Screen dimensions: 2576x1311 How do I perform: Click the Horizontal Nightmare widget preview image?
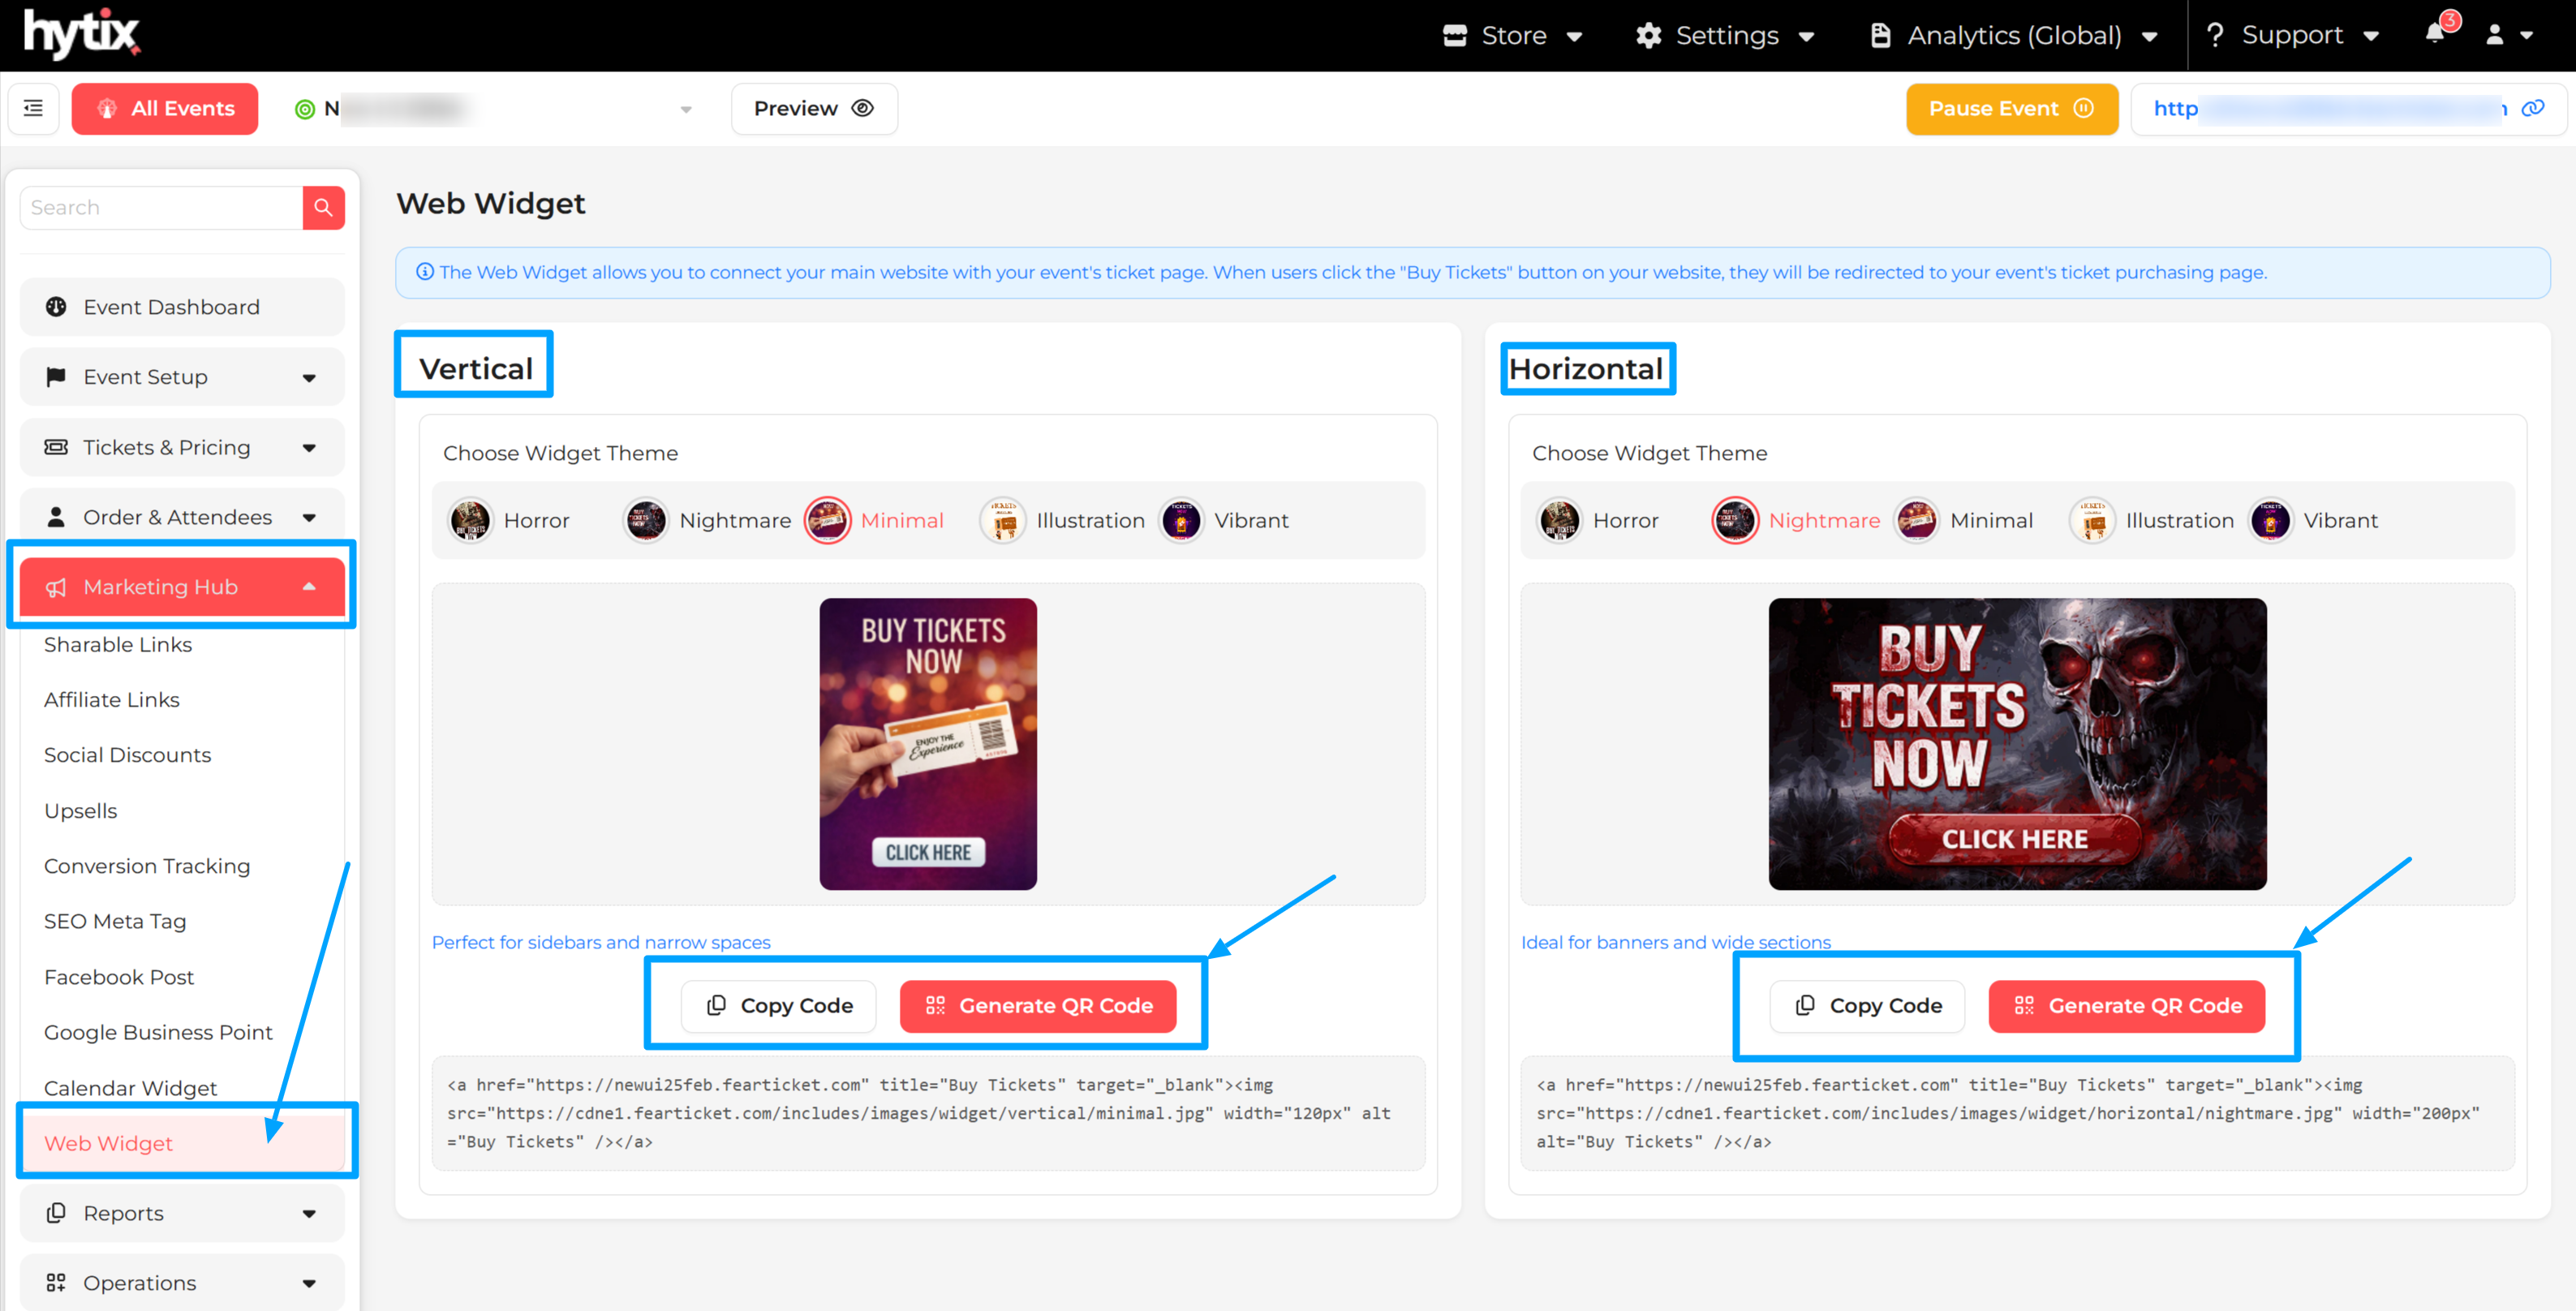click(2016, 743)
